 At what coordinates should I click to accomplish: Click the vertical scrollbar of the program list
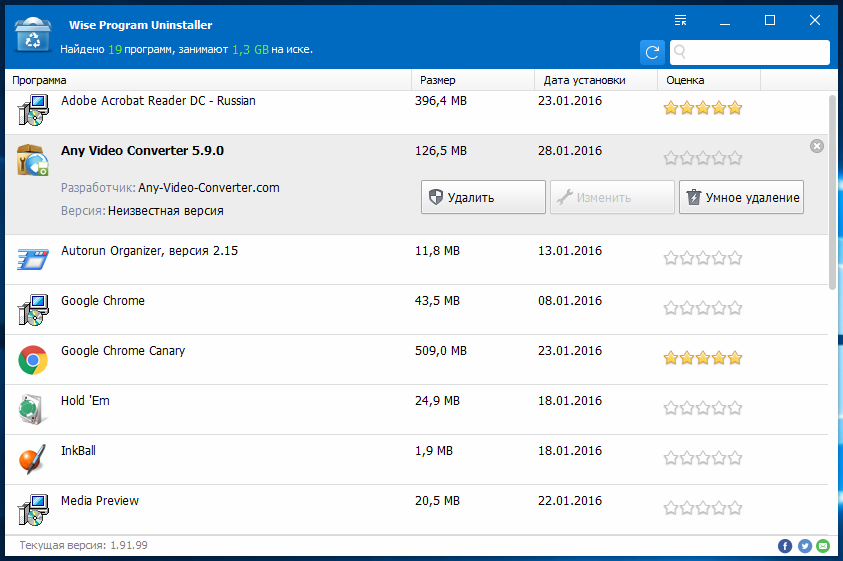click(x=833, y=193)
